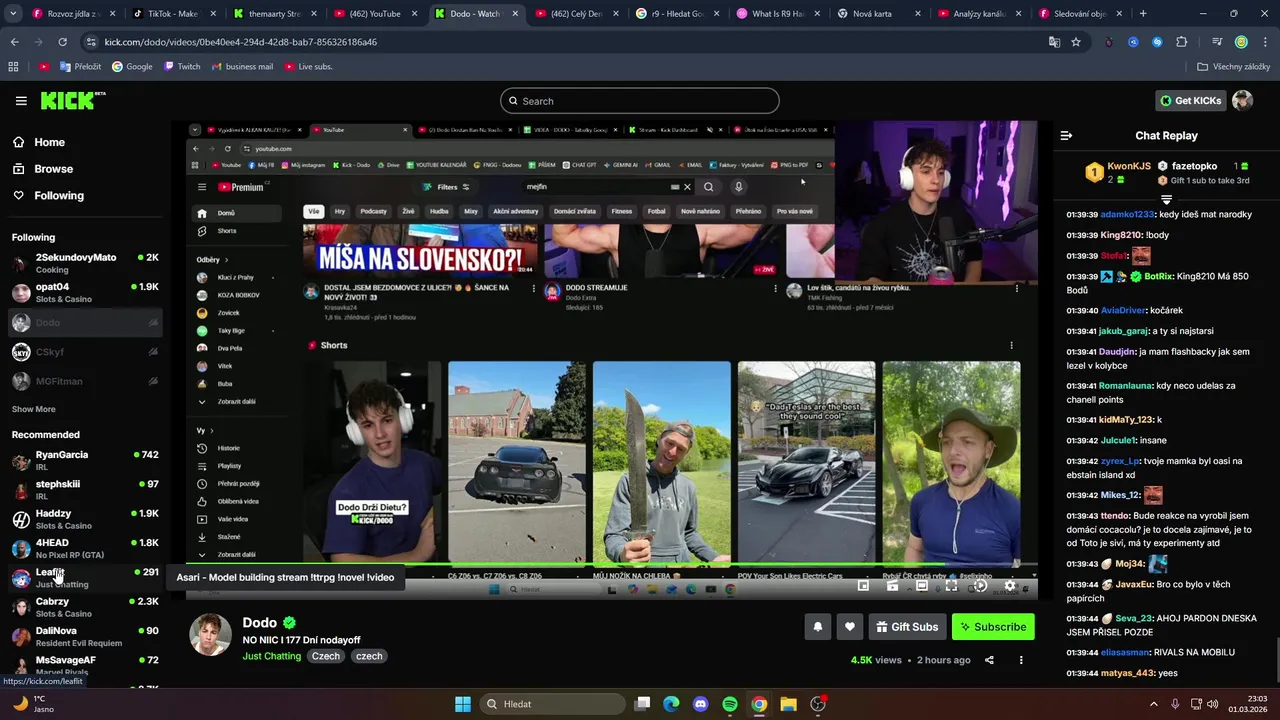1280x720 pixels.
Task: Open the RyanGarcia recommended channel
Action: (85, 460)
